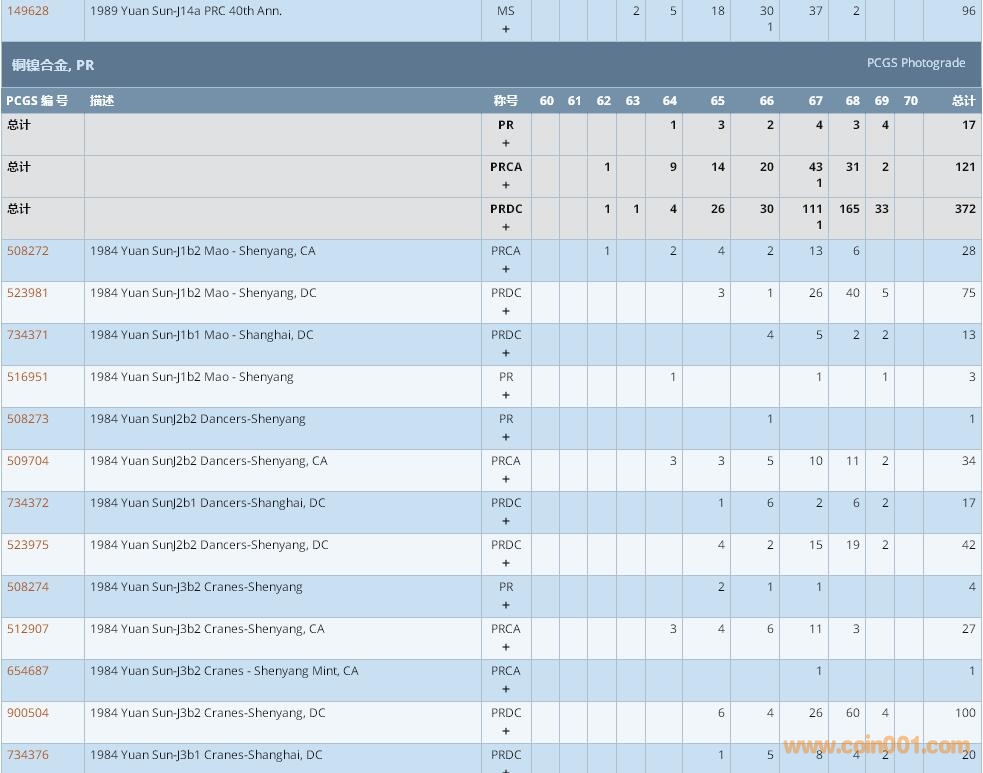Image resolution: width=983 pixels, height=773 pixels.
Task: Select coin number 654687 link
Action: (x=27, y=671)
